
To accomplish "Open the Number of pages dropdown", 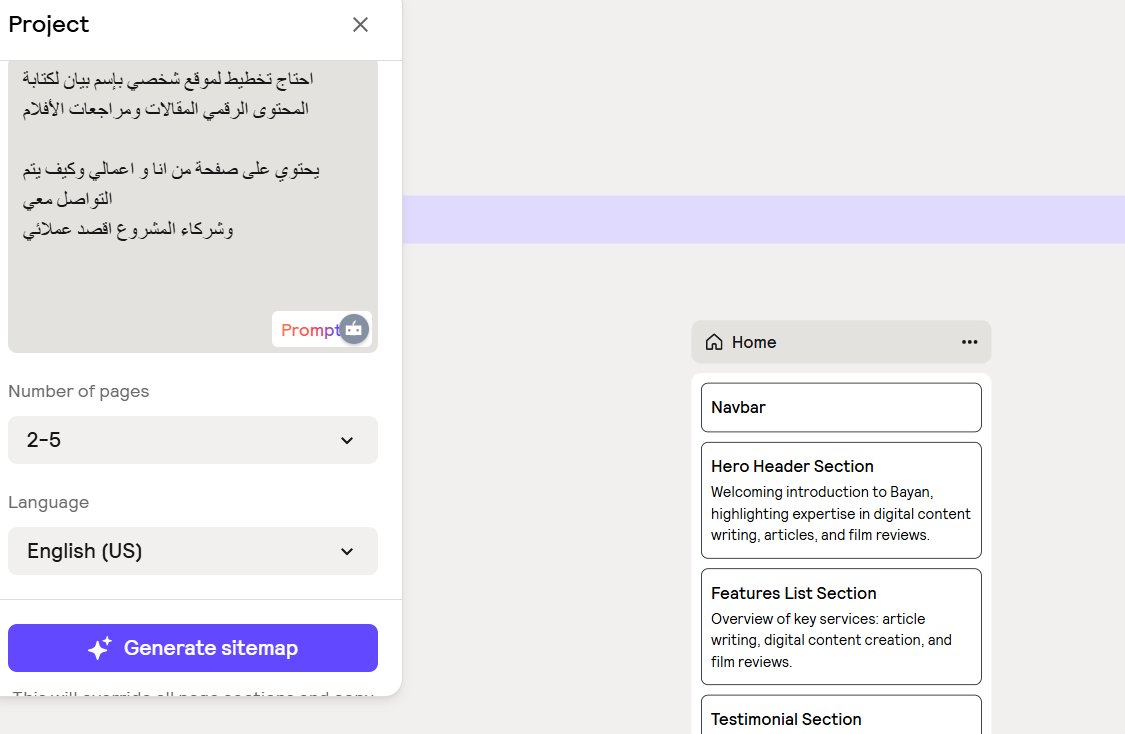I will pos(192,440).
